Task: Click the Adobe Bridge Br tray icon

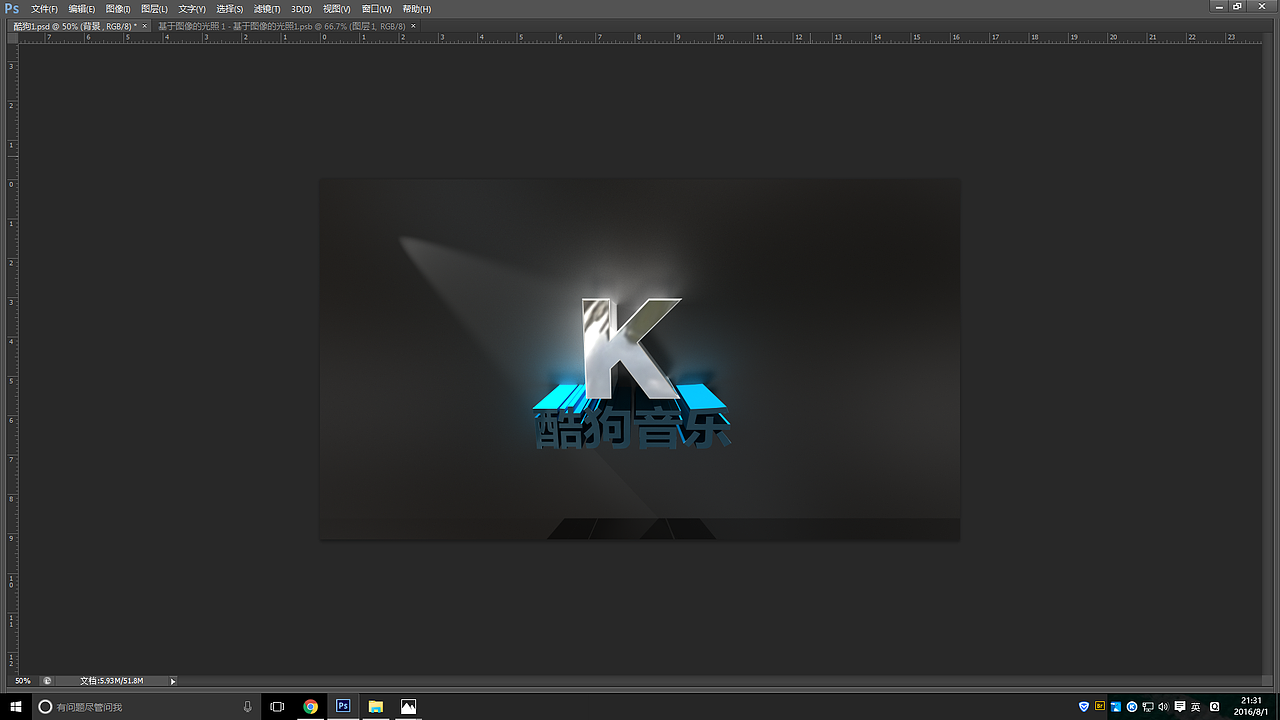Action: click(x=1100, y=706)
